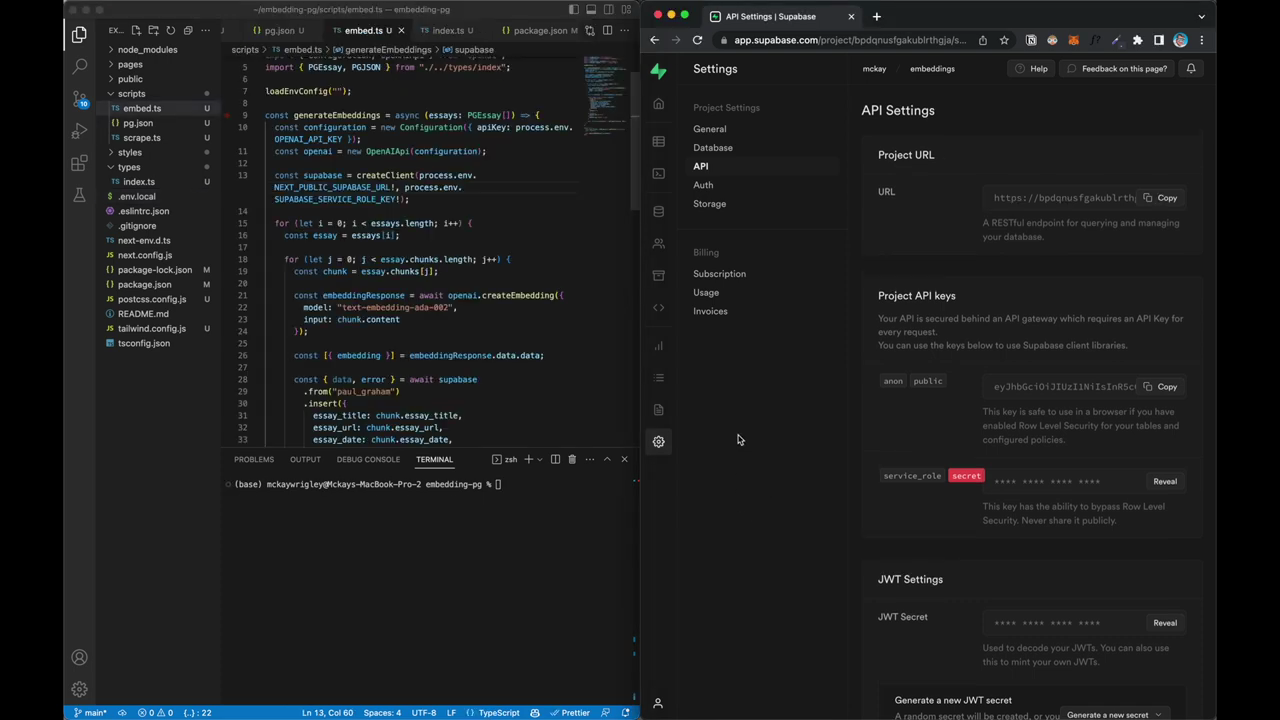Copy the anon public API key

coord(1160,387)
